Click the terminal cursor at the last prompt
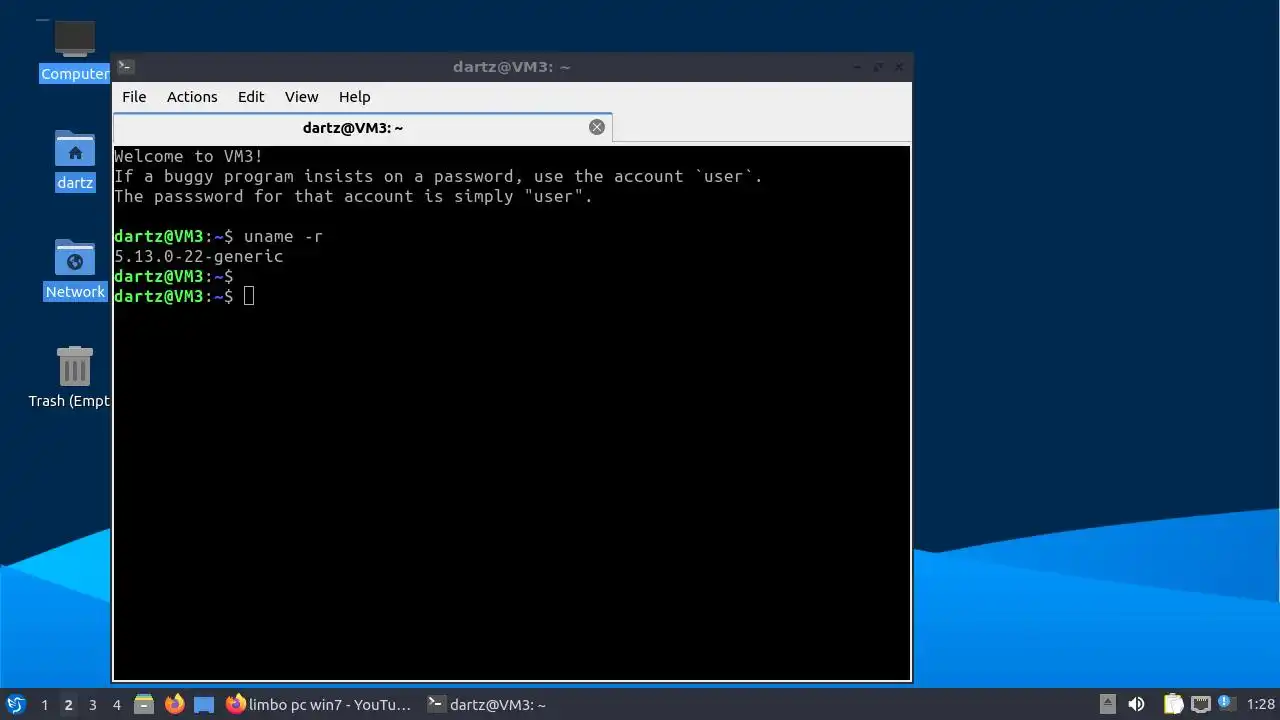The width and height of the screenshot is (1280, 720). click(x=249, y=296)
